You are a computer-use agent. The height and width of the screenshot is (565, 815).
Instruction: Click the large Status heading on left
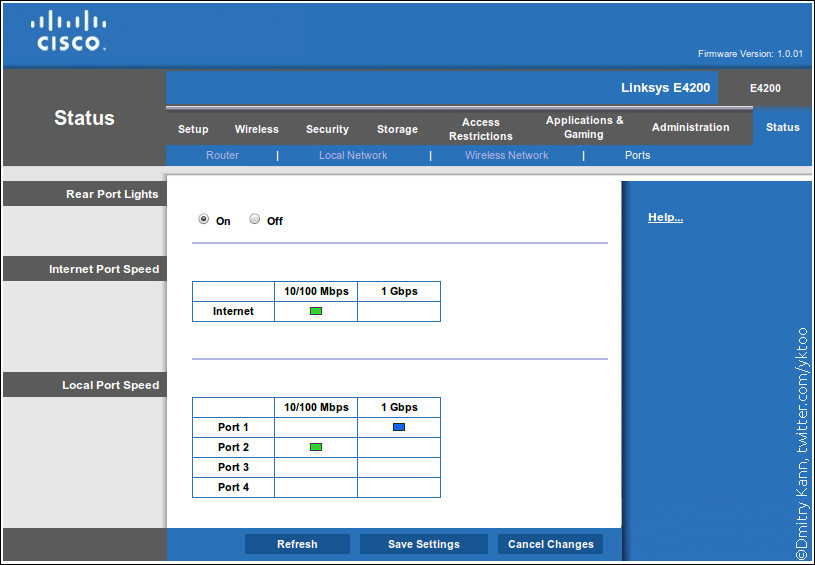coord(84,117)
